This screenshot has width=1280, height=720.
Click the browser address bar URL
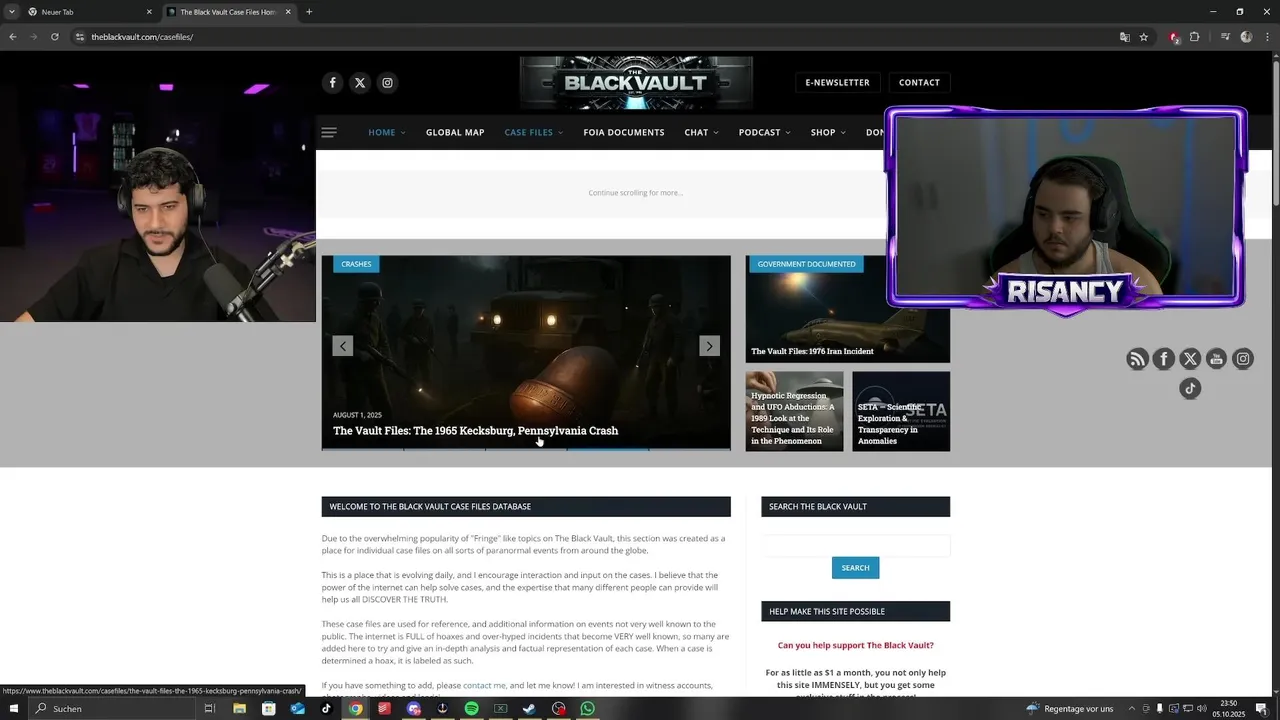click(142, 37)
